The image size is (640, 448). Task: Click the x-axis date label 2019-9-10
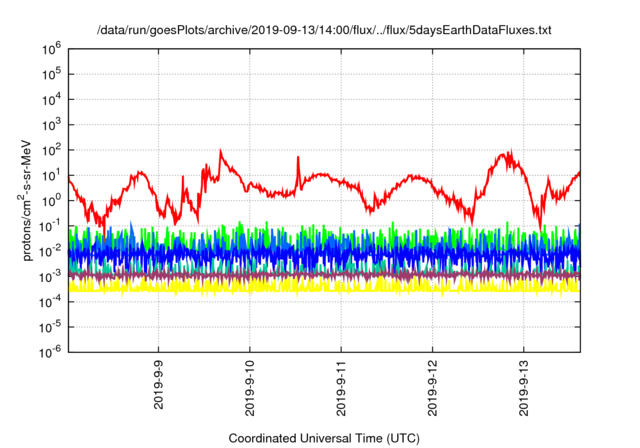pyautogui.click(x=250, y=388)
